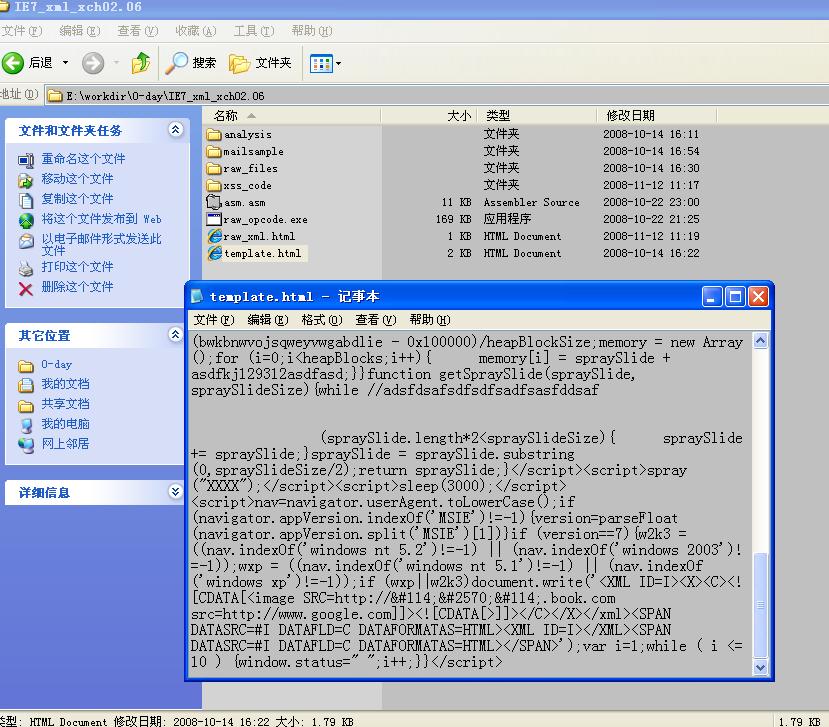
Task: Close the template.html Notepad window
Action: pyautogui.click(x=759, y=297)
